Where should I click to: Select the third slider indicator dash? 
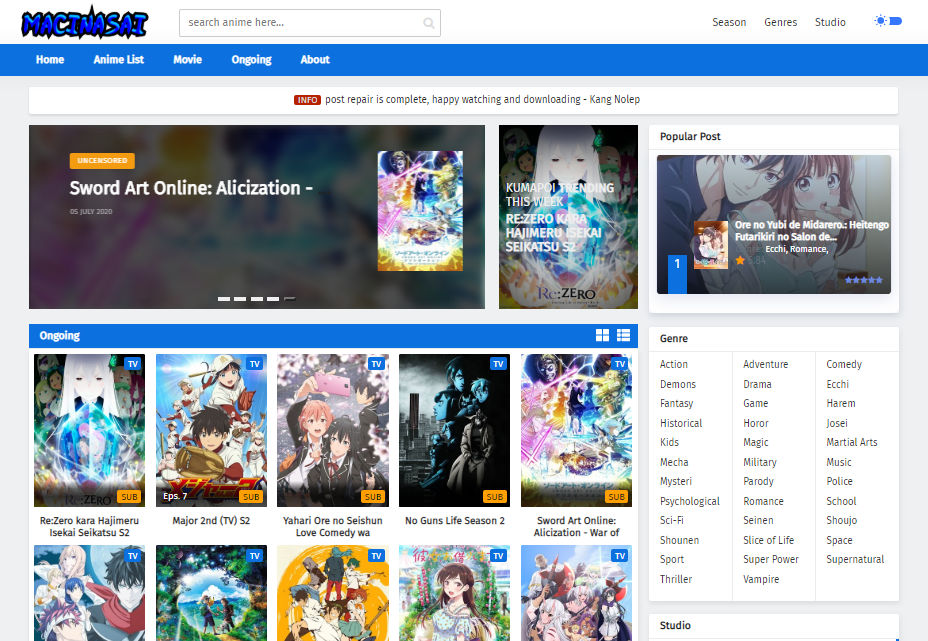coord(257,299)
